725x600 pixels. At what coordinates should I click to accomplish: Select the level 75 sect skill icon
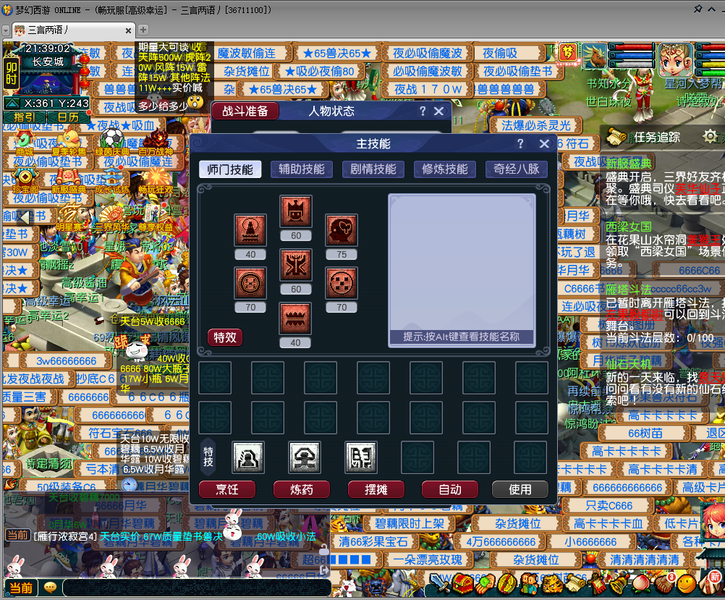[x=341, y=230]
